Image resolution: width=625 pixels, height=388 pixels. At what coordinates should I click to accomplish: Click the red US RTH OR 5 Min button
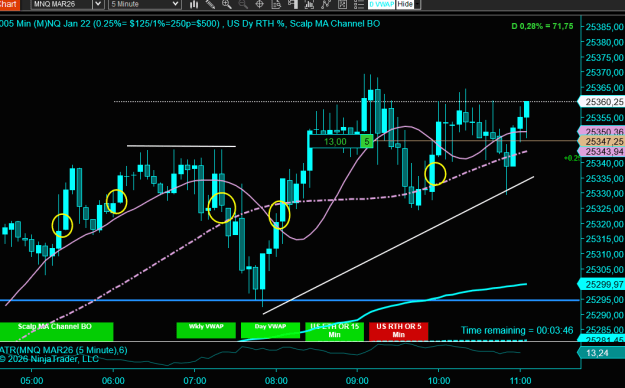(x=399, y=331)
